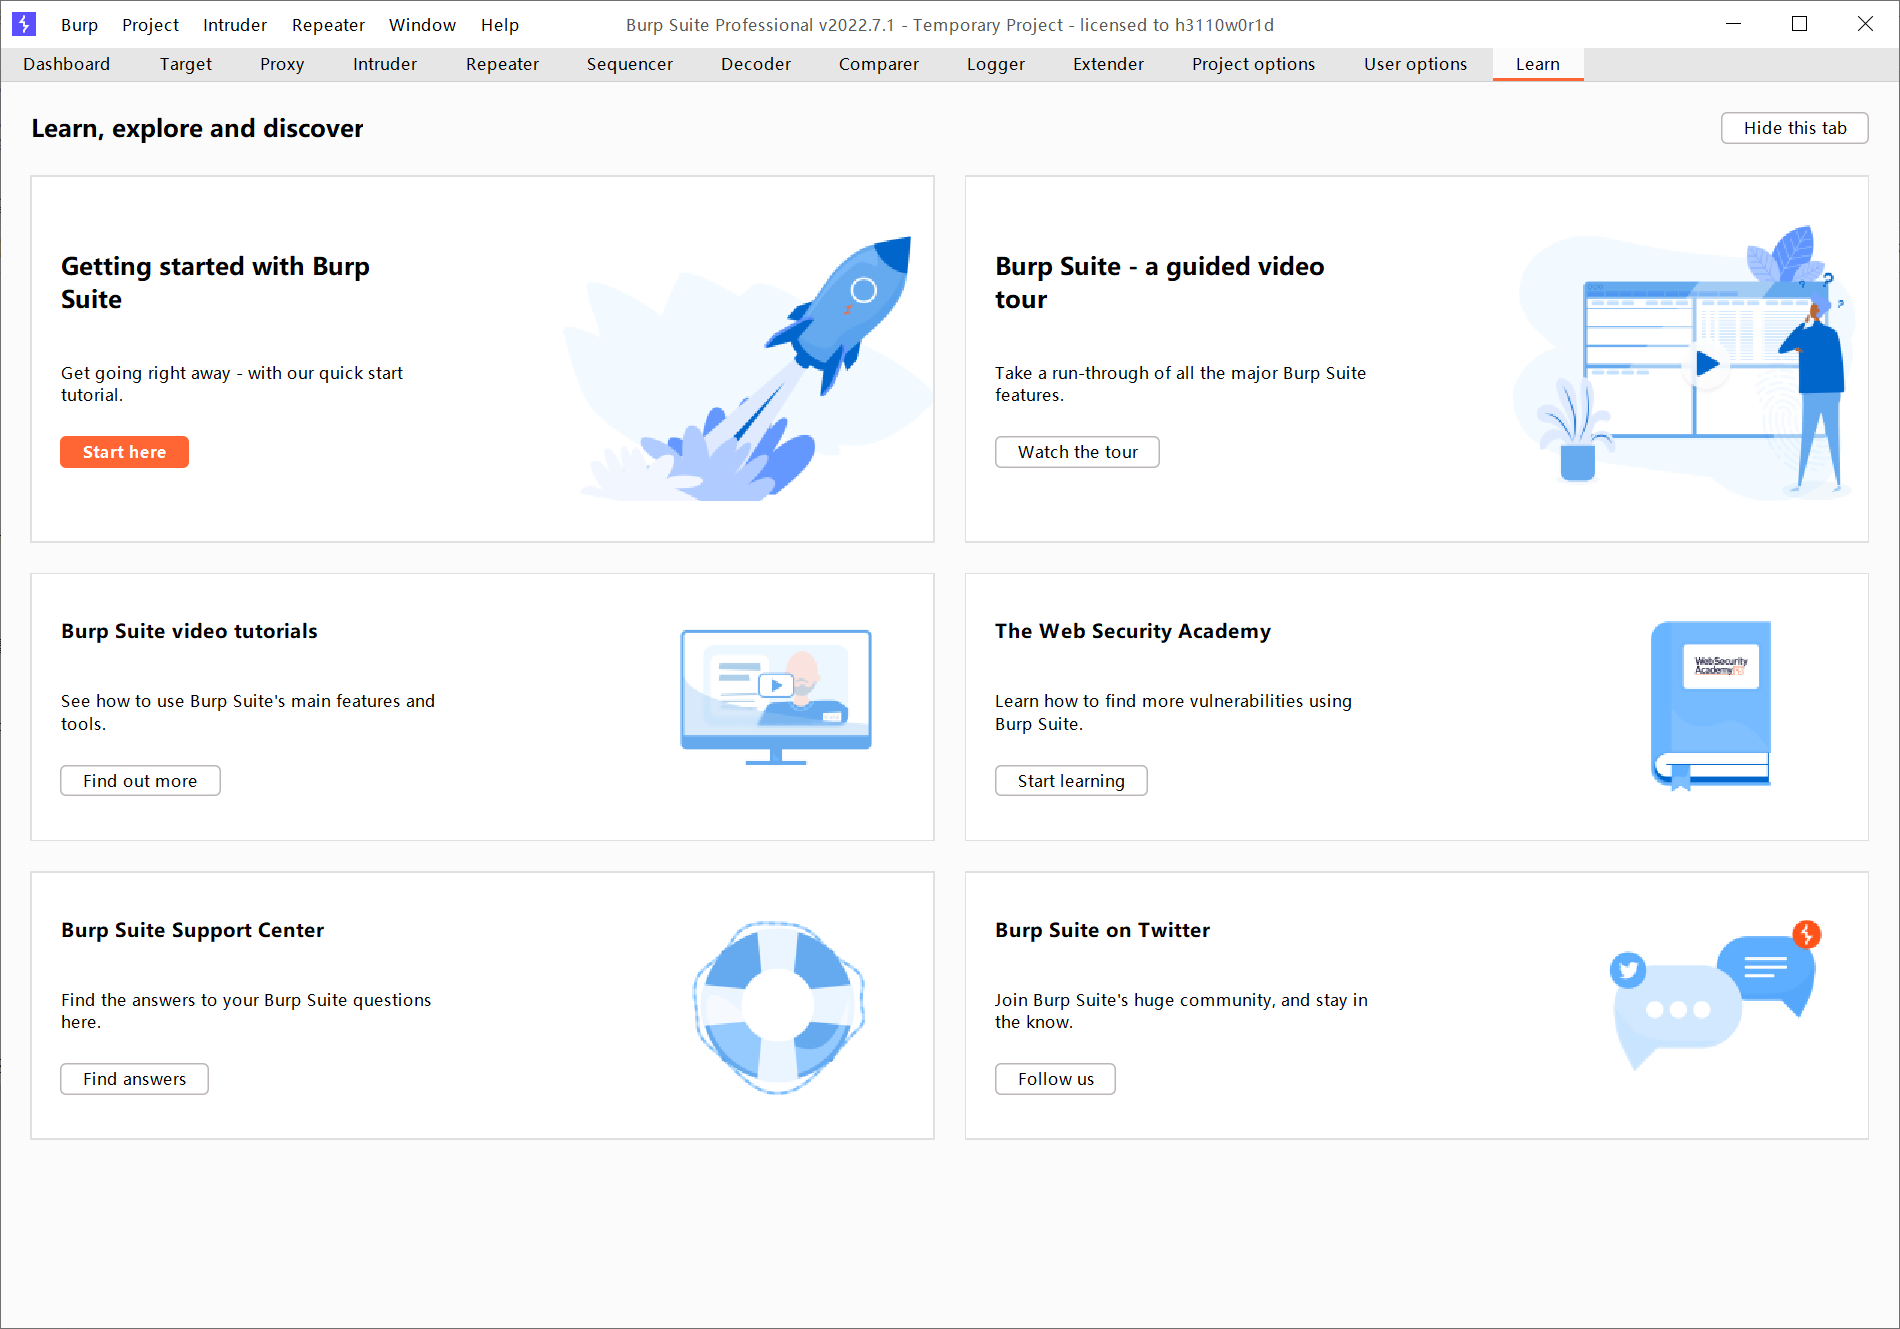
Task: Click the 'Learn, explore and discover' title
Action: pyautogui.click(x=197, y=128)
